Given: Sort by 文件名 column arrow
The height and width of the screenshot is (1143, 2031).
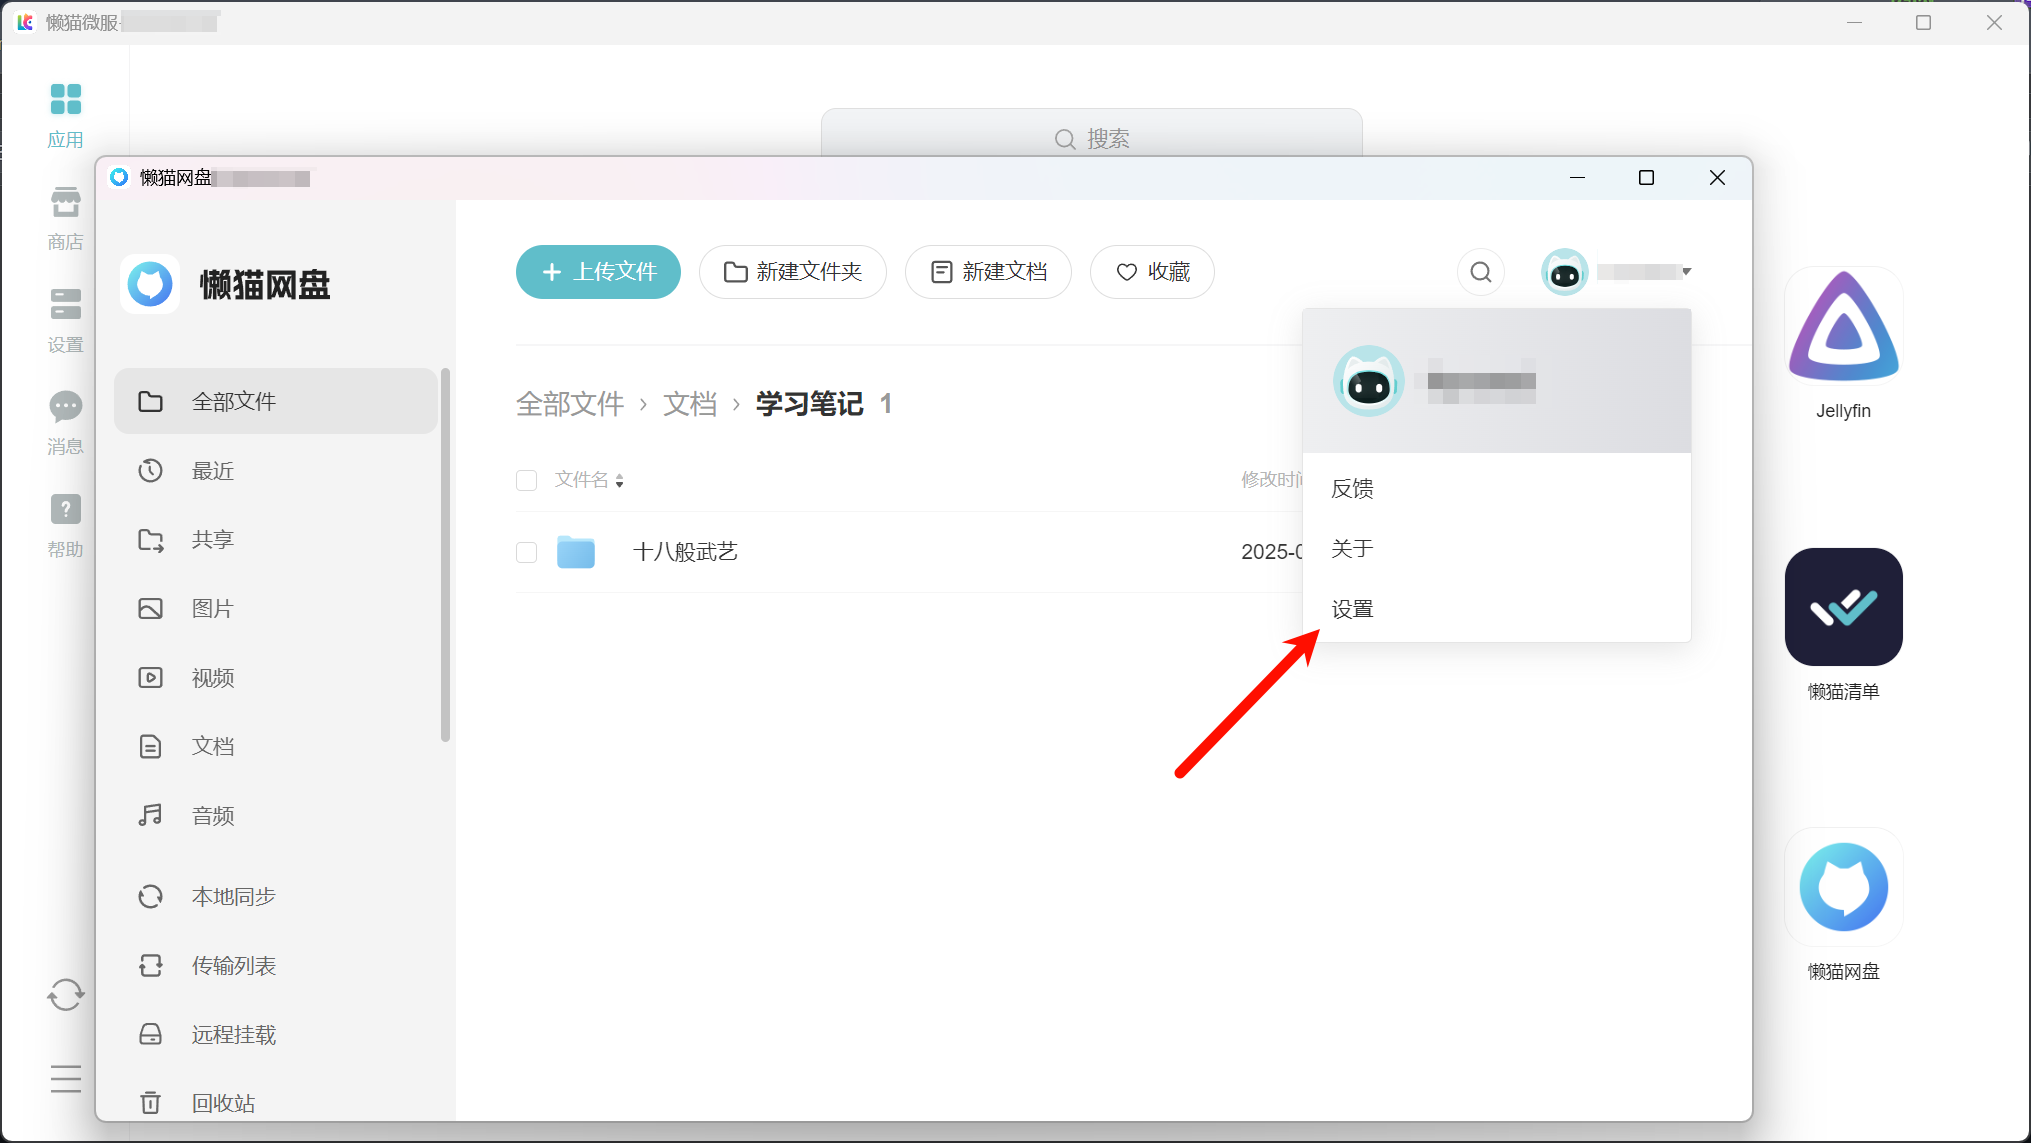Looking at the screenshot, I should pos(620,481).
